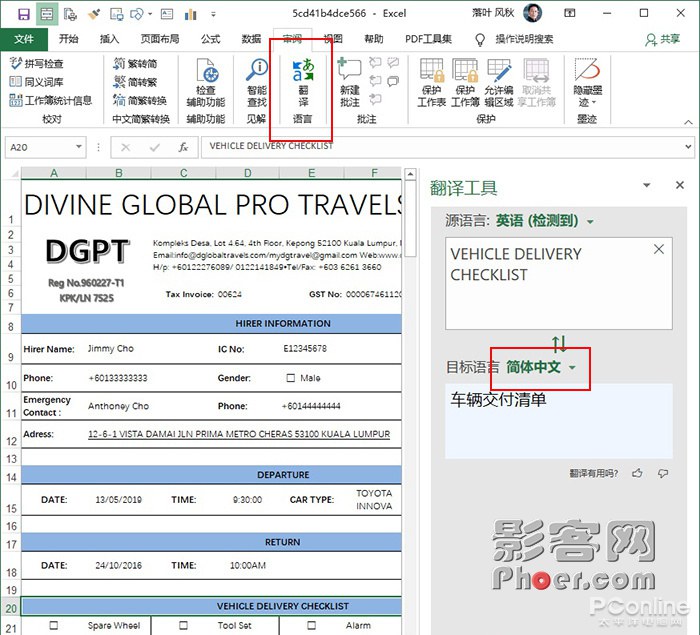Click the select-all corner of the grid

pos(12,173)
